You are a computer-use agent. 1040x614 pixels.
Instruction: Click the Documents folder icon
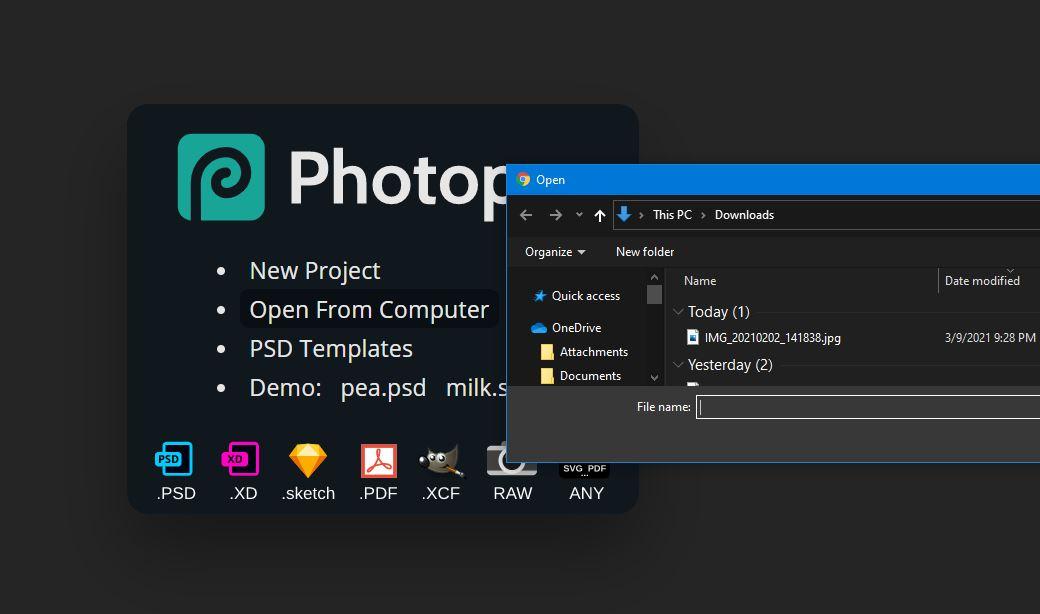click(547, 376)
